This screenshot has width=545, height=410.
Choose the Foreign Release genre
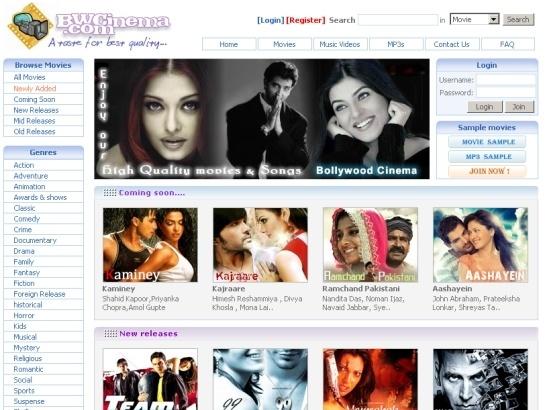(x=39, y=294)
